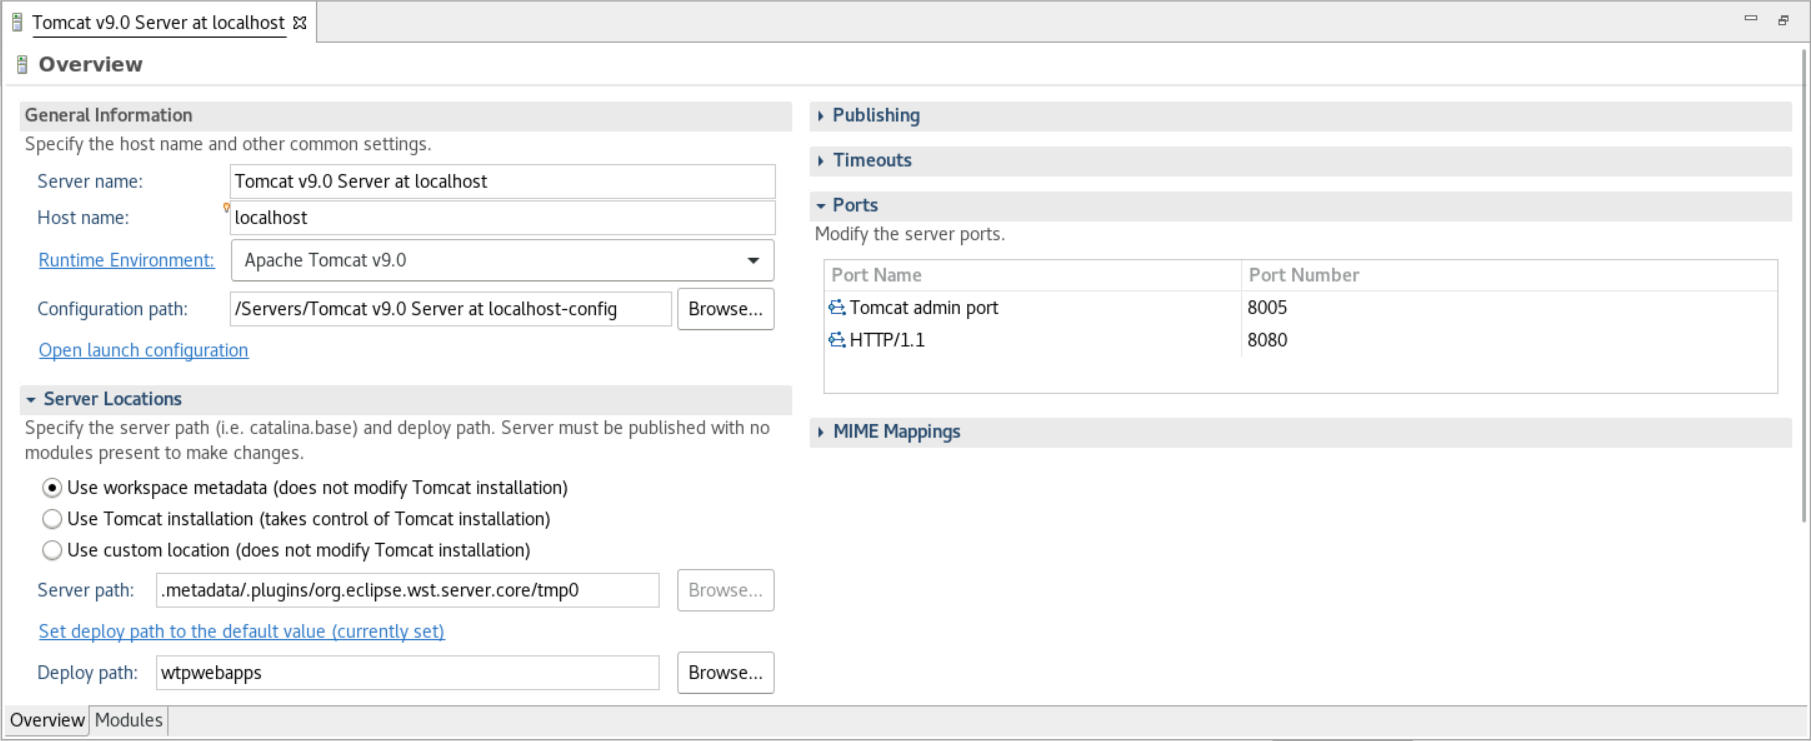Click Browse next to Configuration path
This screenshot has height=741, width=1811.
(x=725, y=309)
